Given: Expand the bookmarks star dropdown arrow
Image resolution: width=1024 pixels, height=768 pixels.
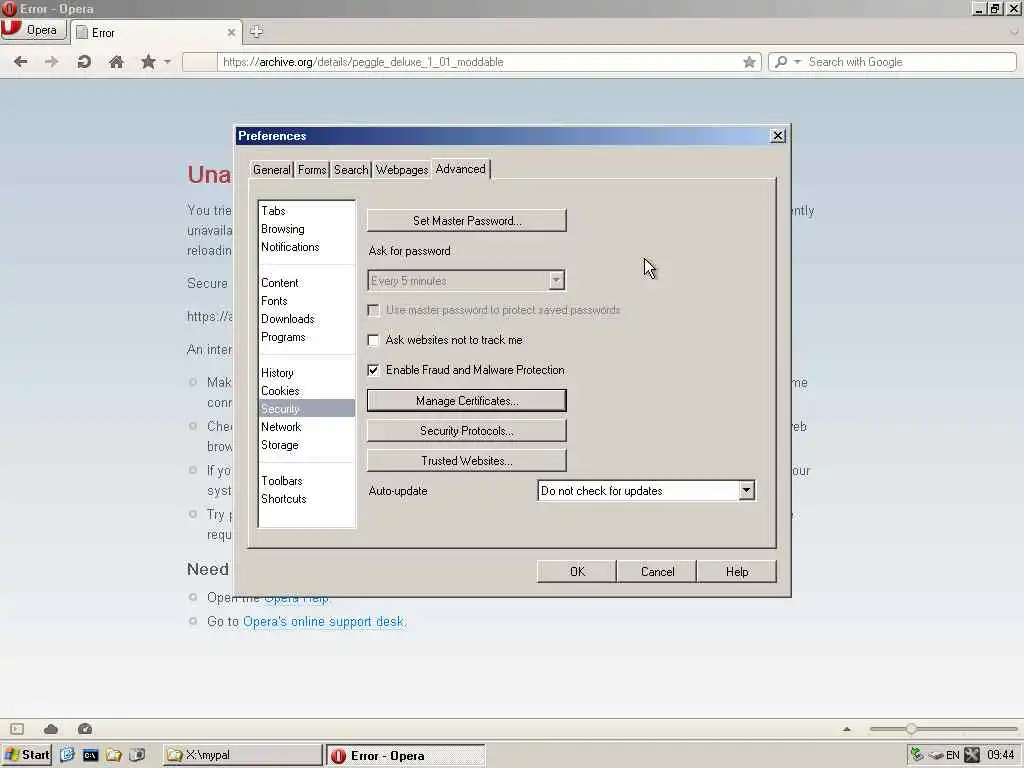Looking at the screenshot, I should [167, 62].
